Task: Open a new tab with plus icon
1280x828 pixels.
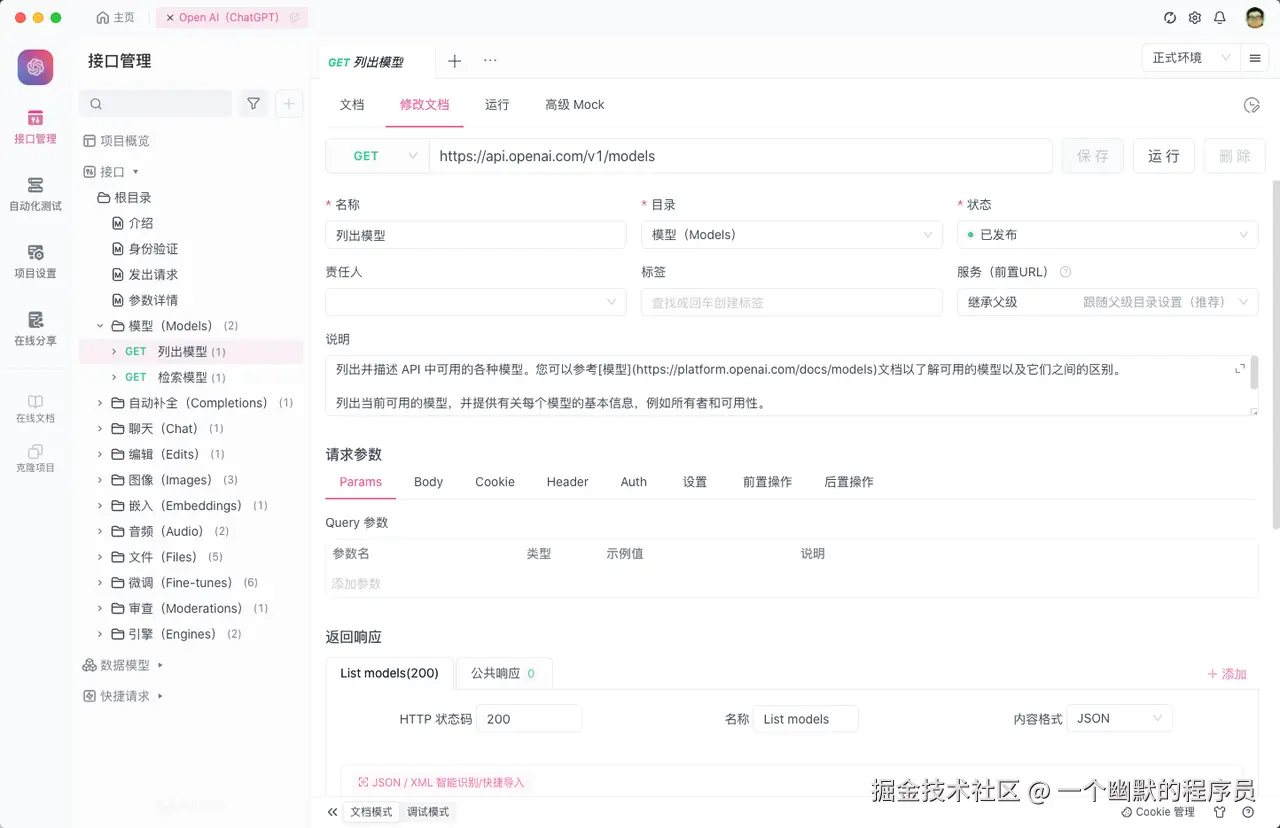Action: tap(454, 61)
